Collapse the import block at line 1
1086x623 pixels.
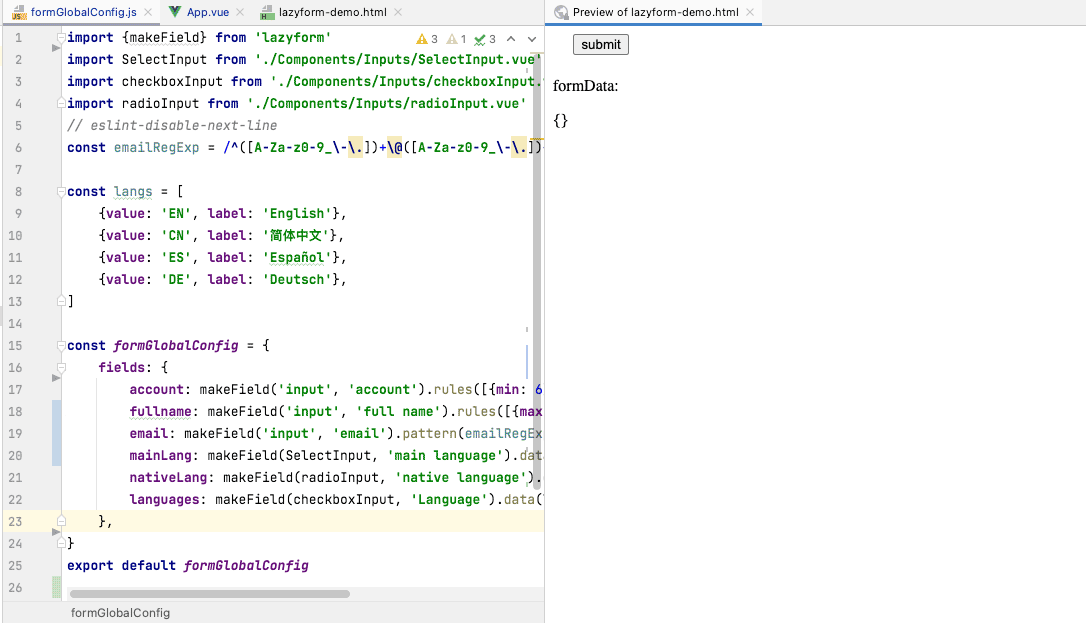pos(61,37)
